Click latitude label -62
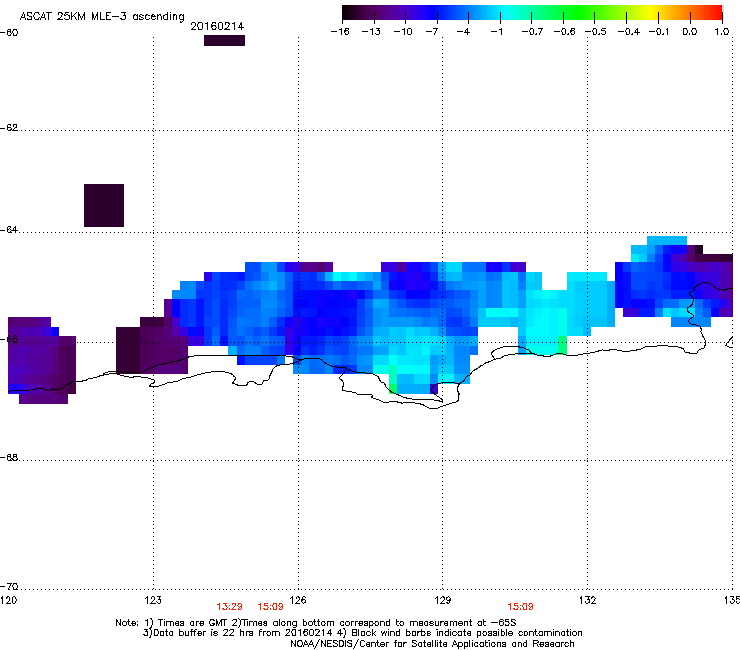This screenshot has width=740, height=650. click(9, 128)
